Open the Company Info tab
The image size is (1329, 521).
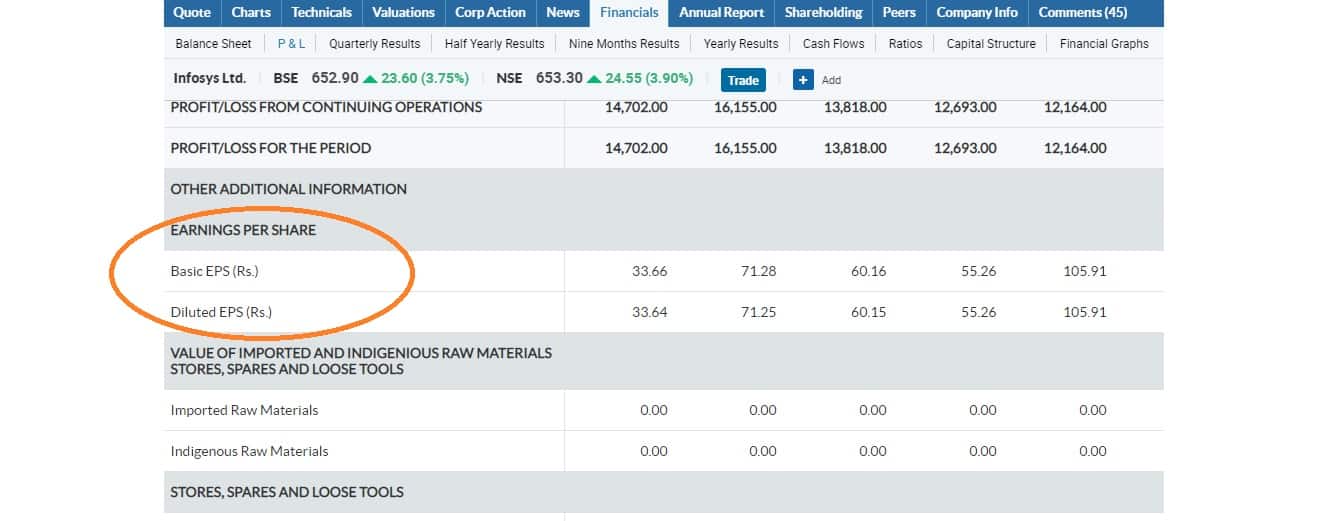click(977, 13)
